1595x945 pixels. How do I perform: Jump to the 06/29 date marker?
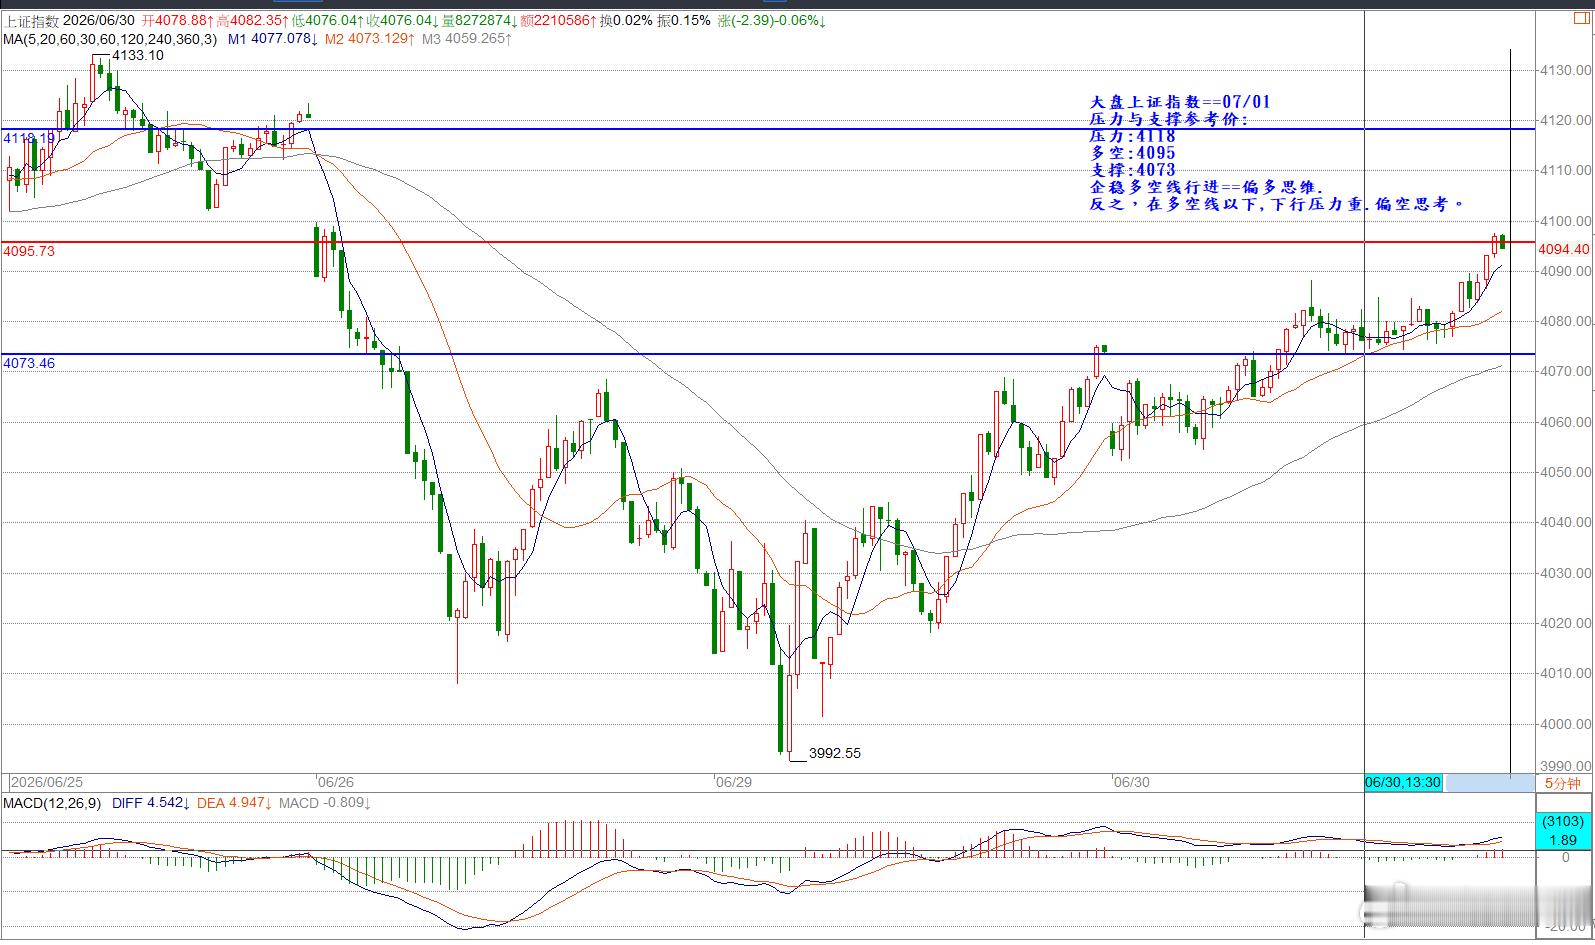coord(733,782)
